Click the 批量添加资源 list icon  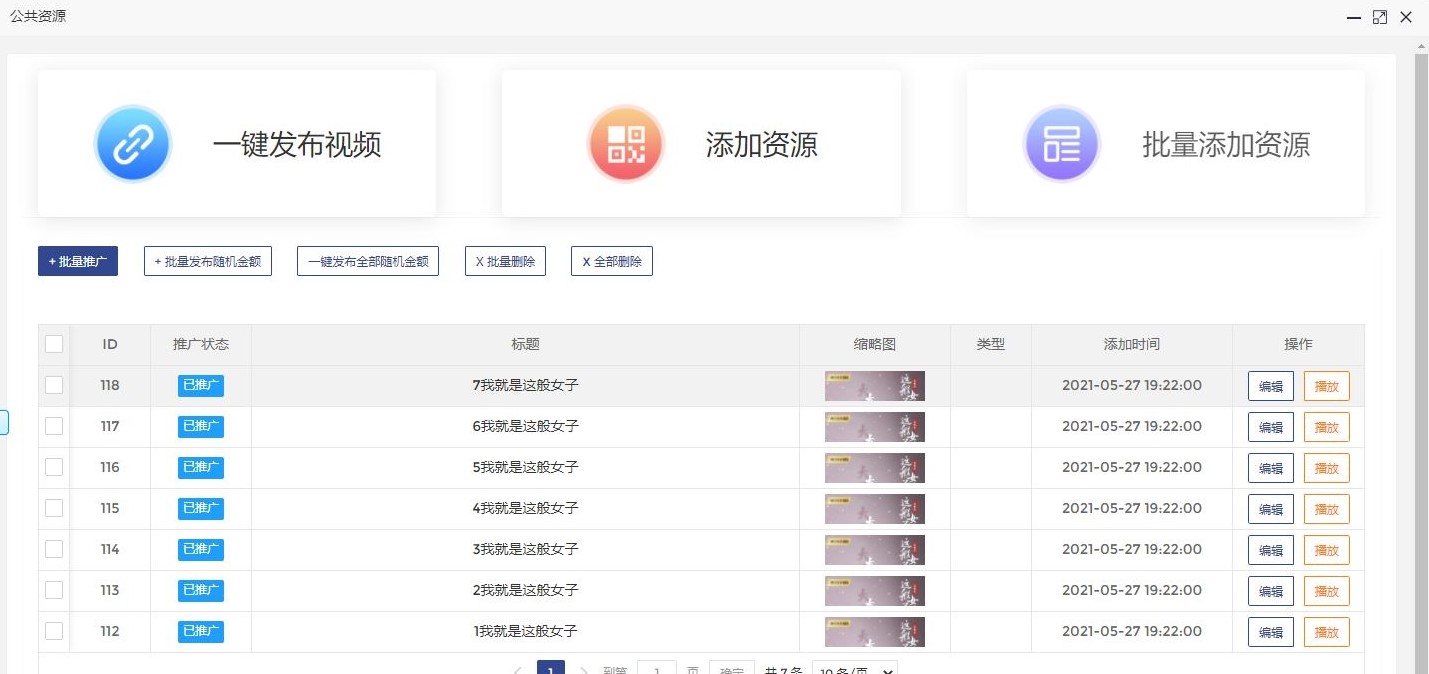pos(1062,142)
